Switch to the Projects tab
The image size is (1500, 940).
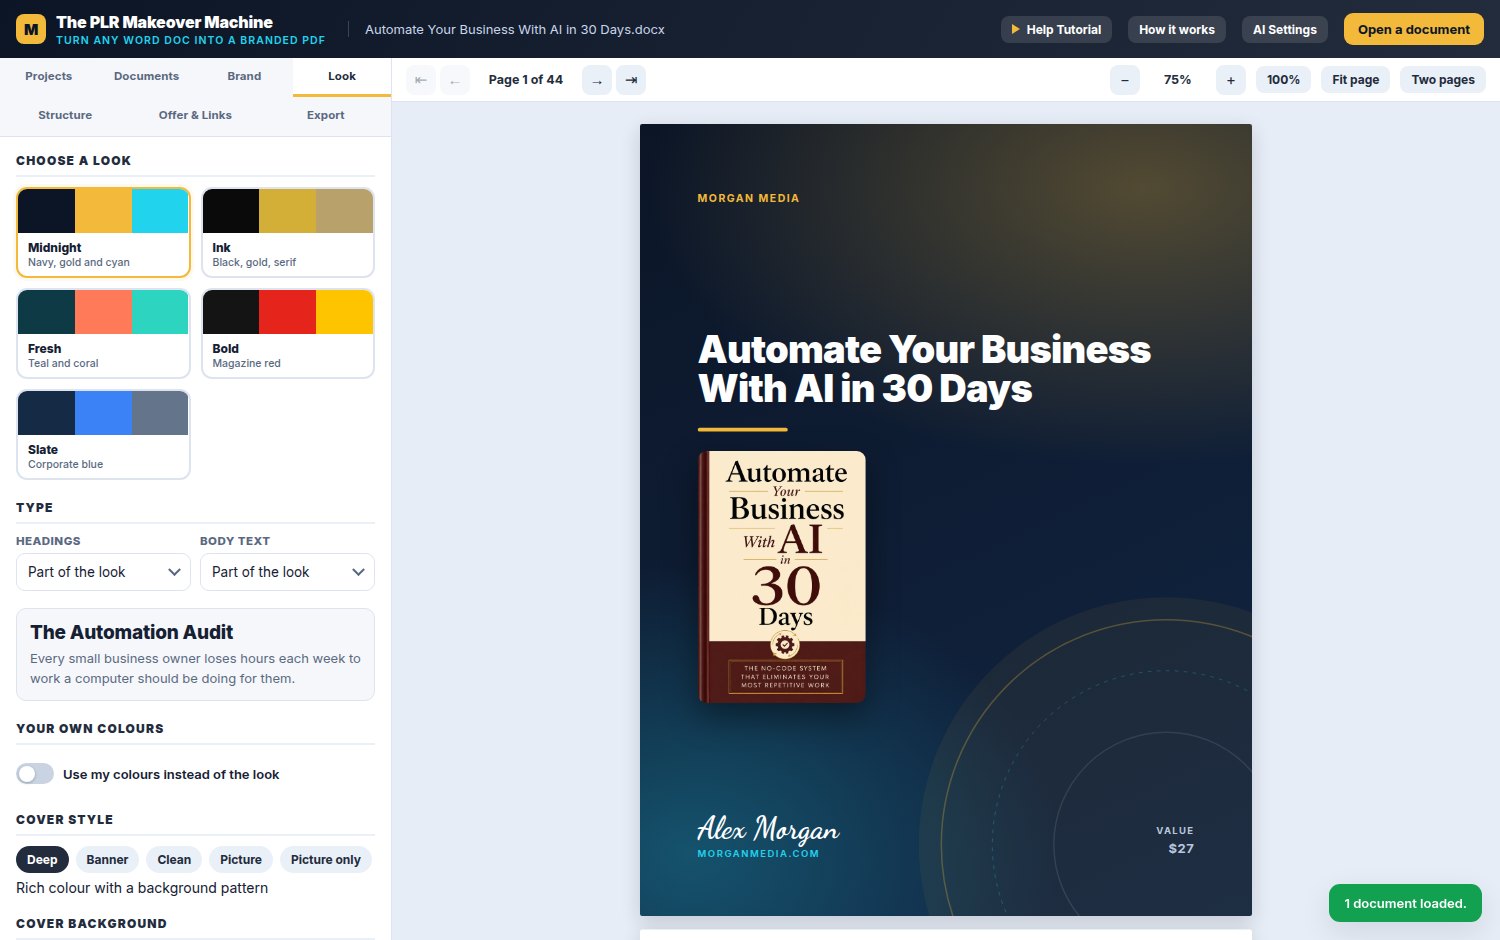click(x=48, y=76)
